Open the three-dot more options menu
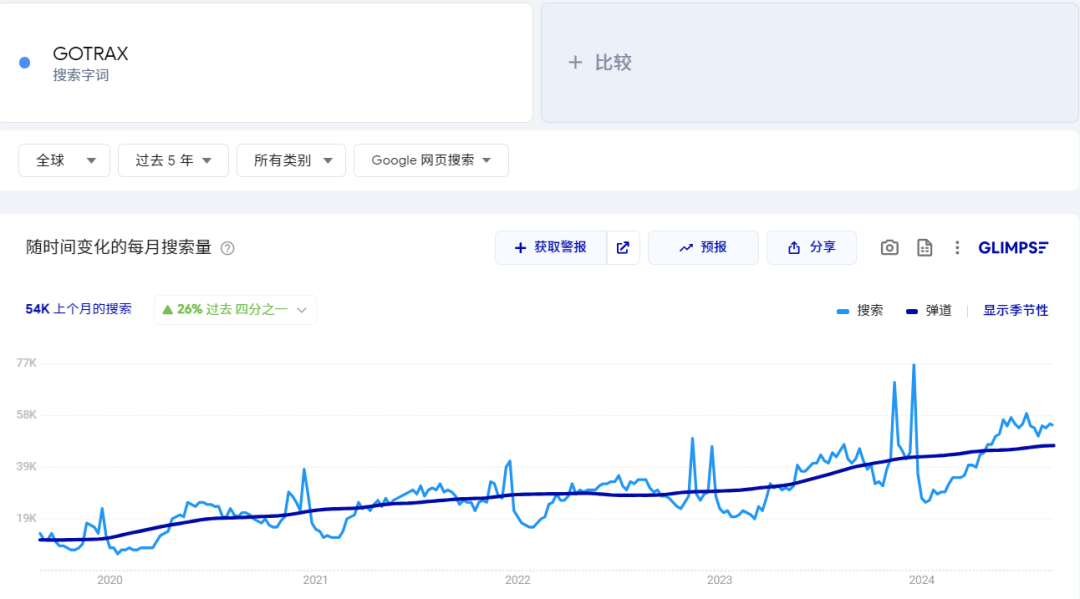This screenshot has width=1080, height=599. pyautogui.click(x=957, y=247)
